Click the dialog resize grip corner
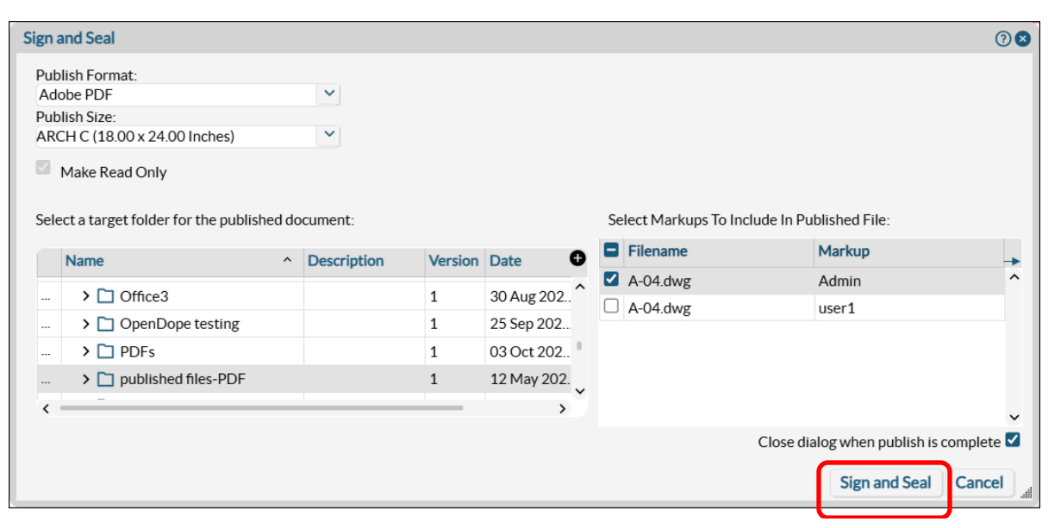This screenshot has height=528, width=1053. [x=1026, y=493]
